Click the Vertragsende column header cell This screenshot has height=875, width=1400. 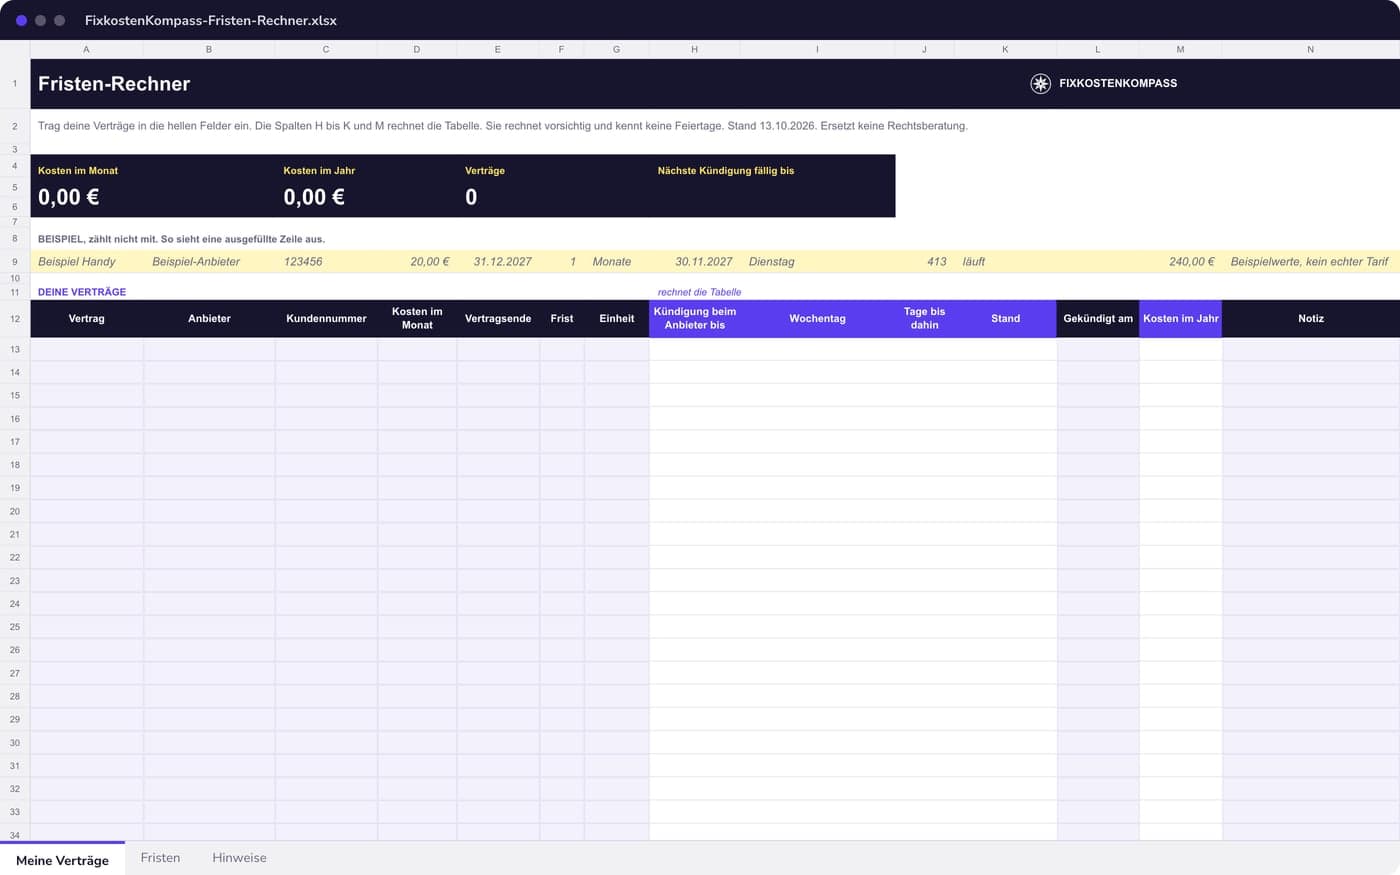point(498,319)
